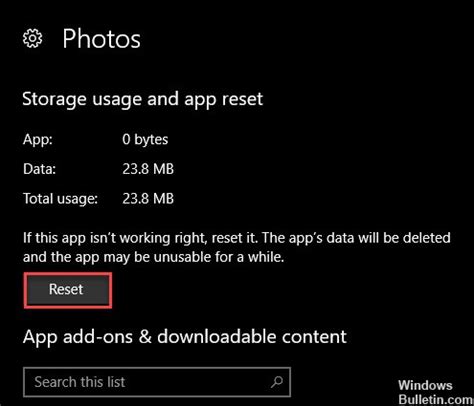The width and height of the screenshot is (474, 406).
Task: Click the Photos page title
Action: (x=102, y=39)
